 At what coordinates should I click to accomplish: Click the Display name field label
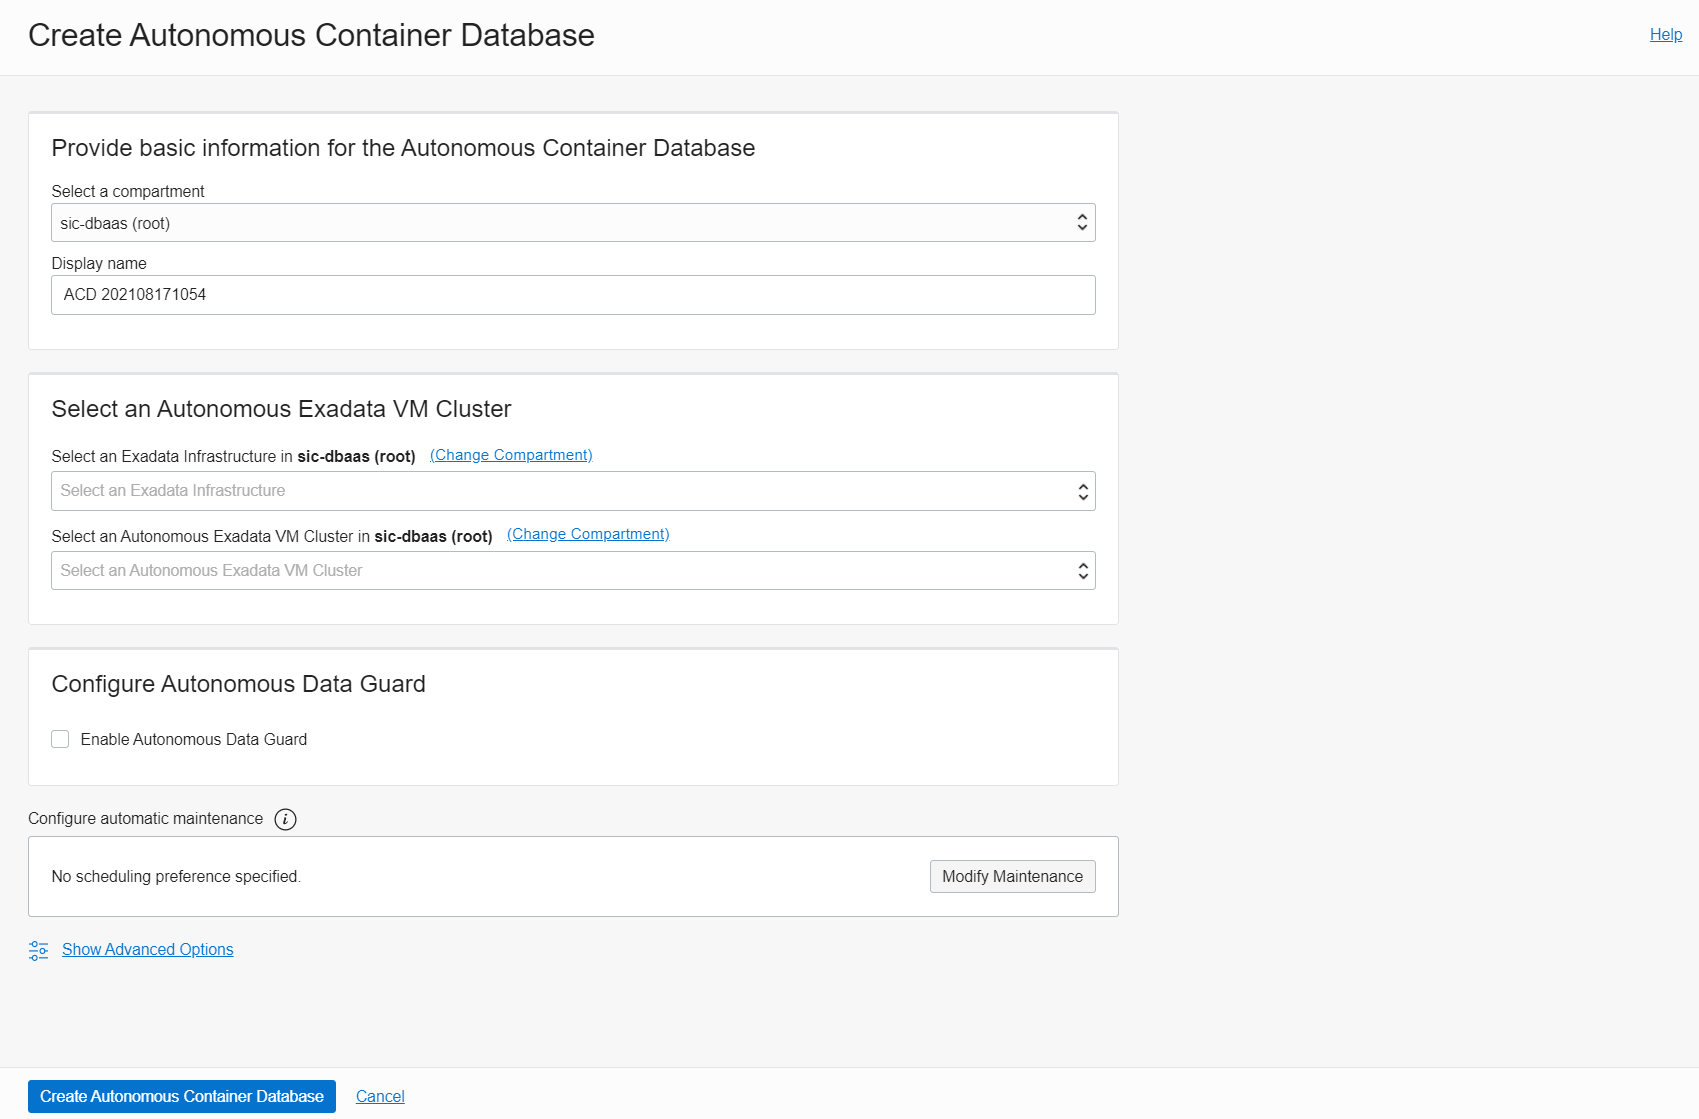pyautogui.click(x=99, y=263)
